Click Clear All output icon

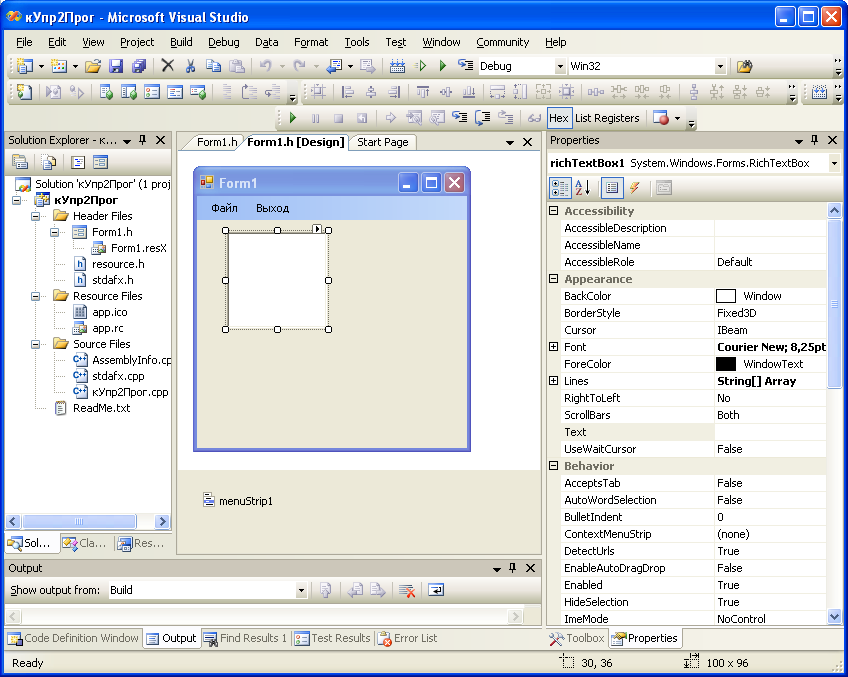tap(407, 590)
